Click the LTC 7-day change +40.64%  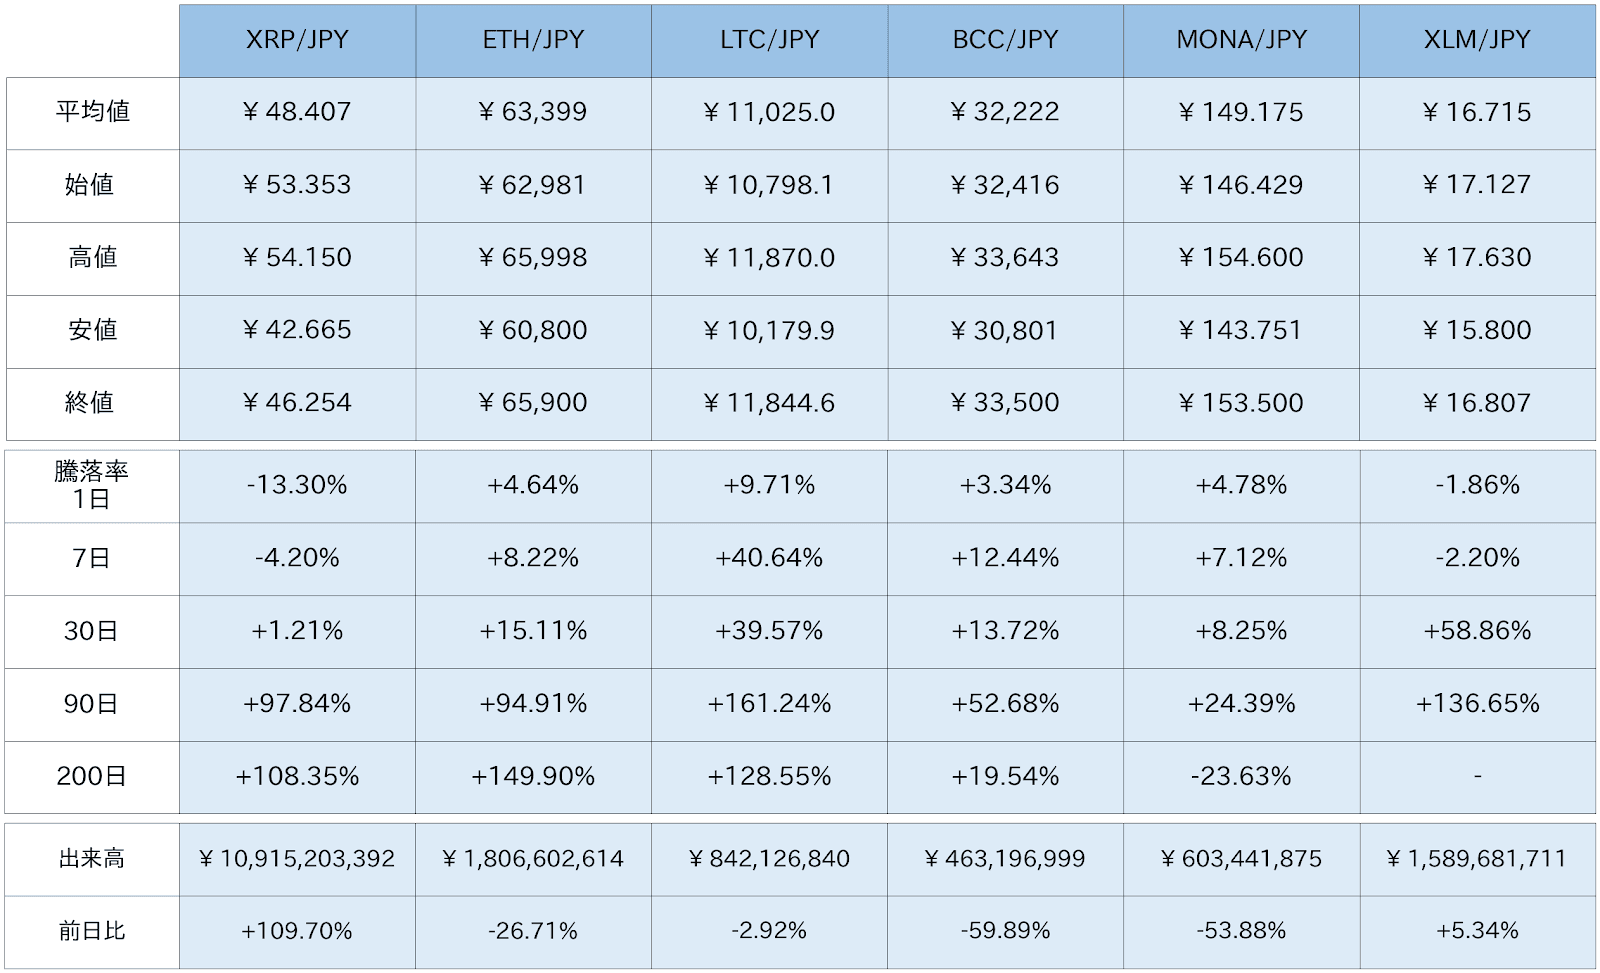pyautogui.click(x=769, y=558)
